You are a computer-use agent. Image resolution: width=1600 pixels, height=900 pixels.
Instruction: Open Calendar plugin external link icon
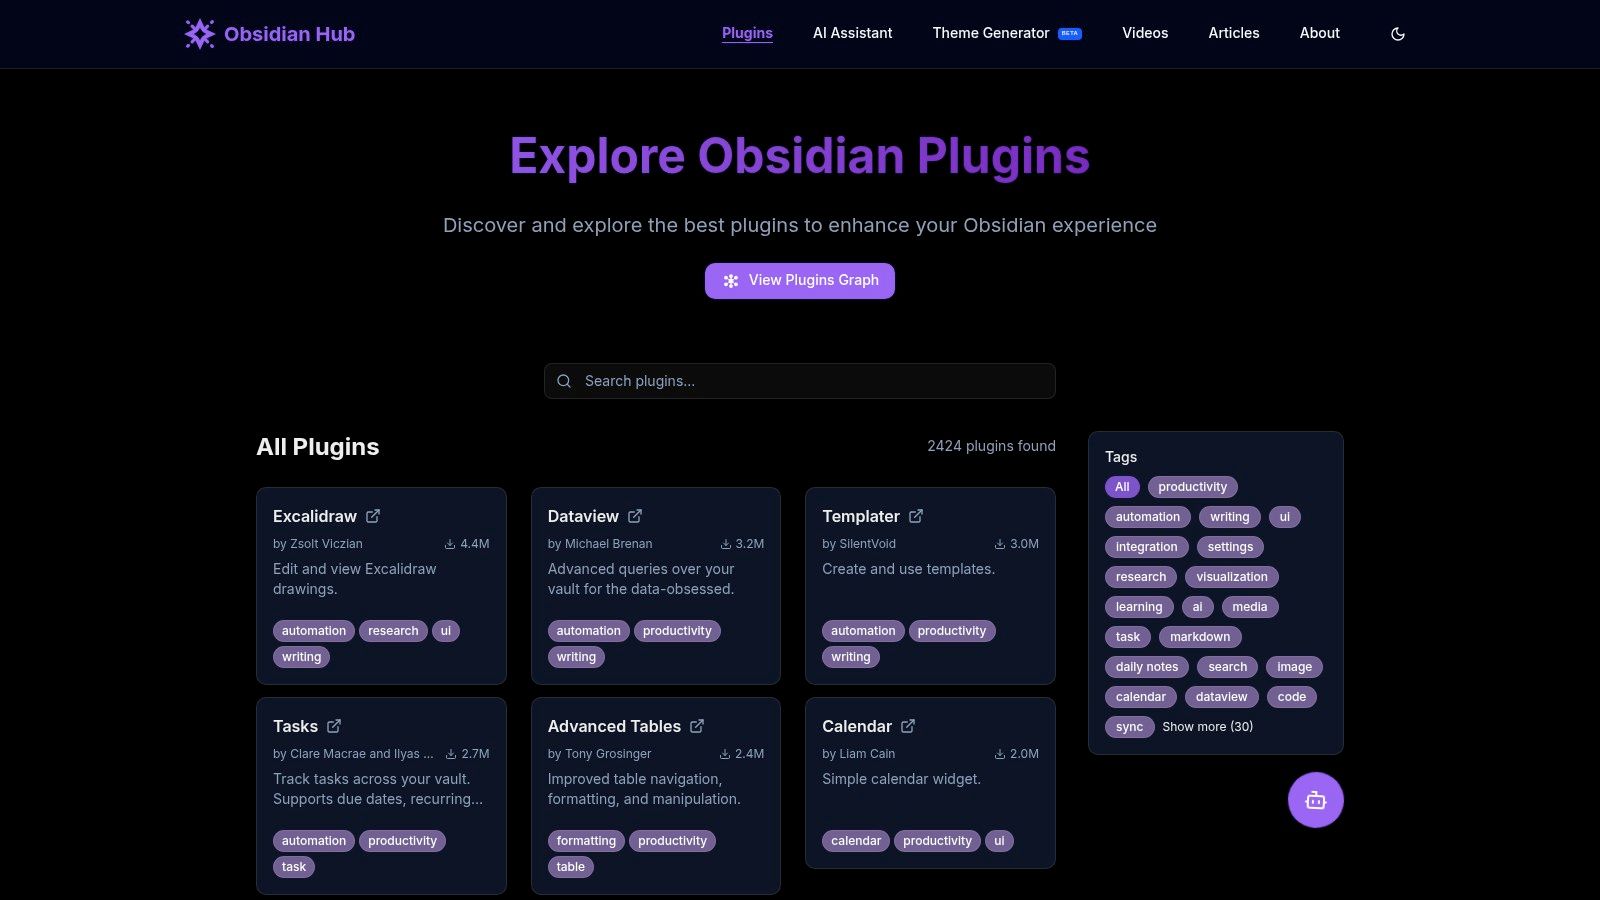point(908,726)
